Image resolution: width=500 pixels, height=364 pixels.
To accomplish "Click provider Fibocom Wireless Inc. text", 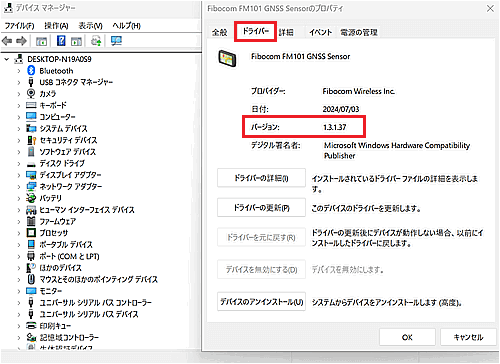I will (x=359, y=91).
